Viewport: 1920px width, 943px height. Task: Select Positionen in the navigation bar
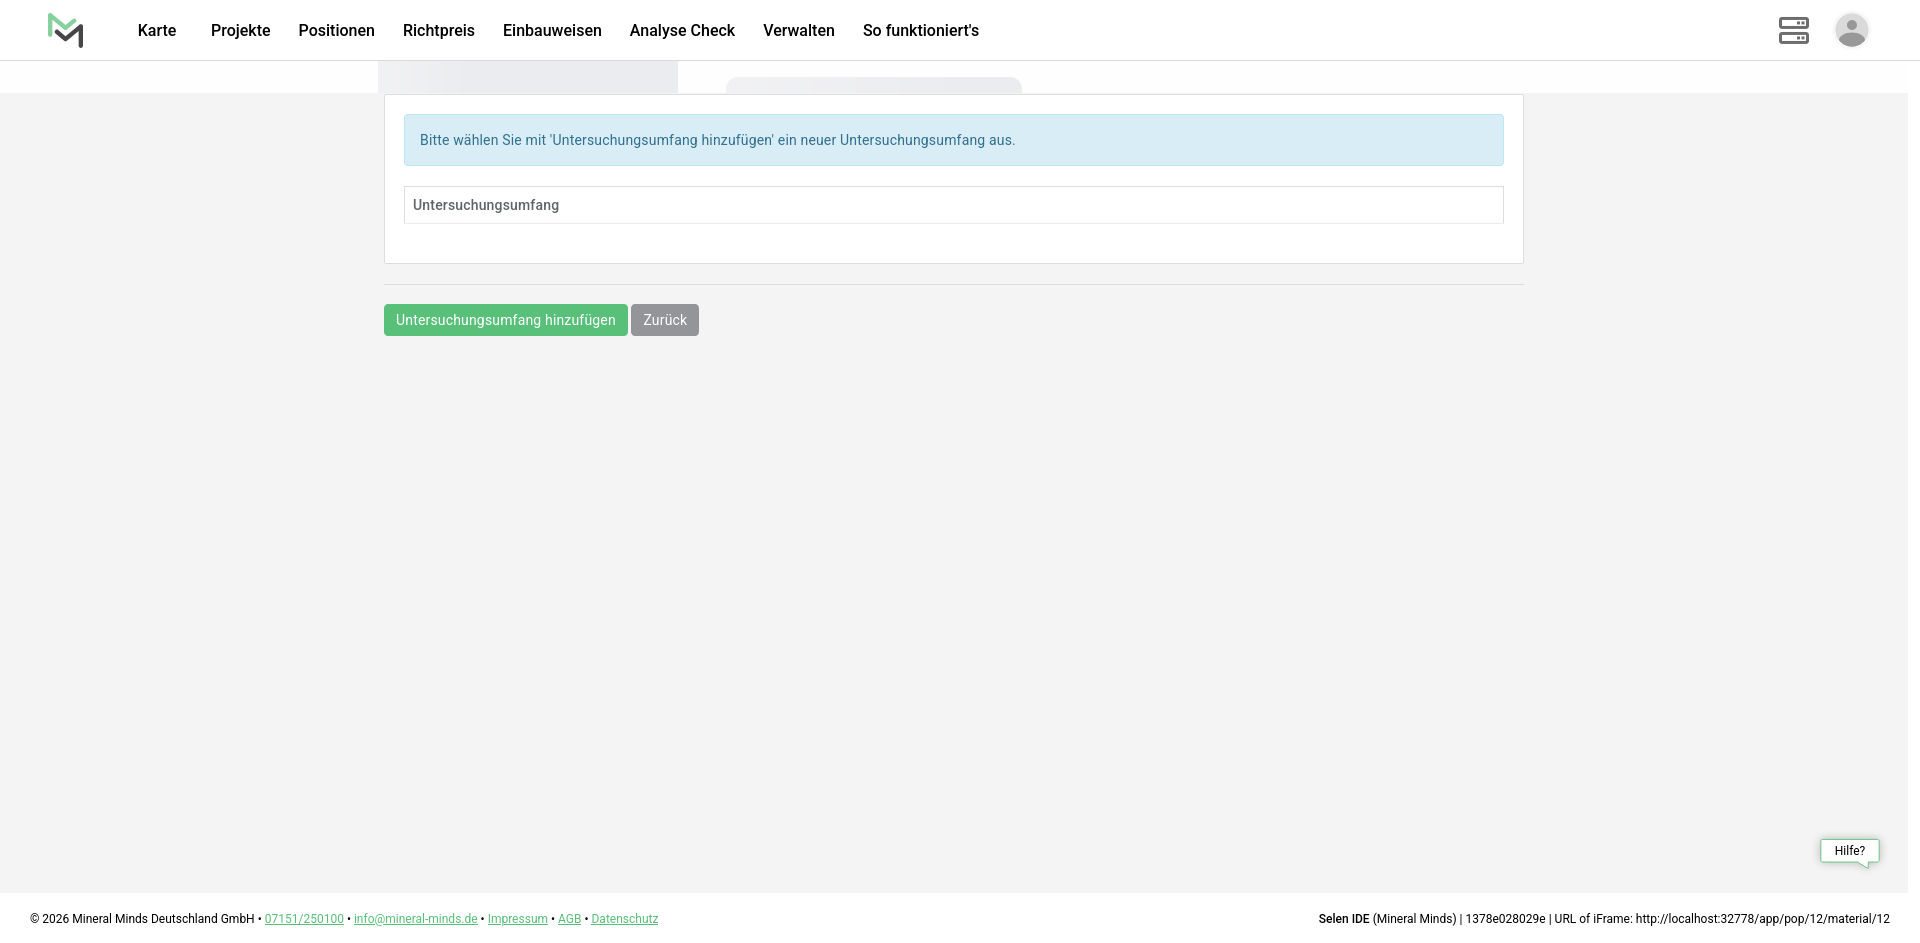click(336, 31)
